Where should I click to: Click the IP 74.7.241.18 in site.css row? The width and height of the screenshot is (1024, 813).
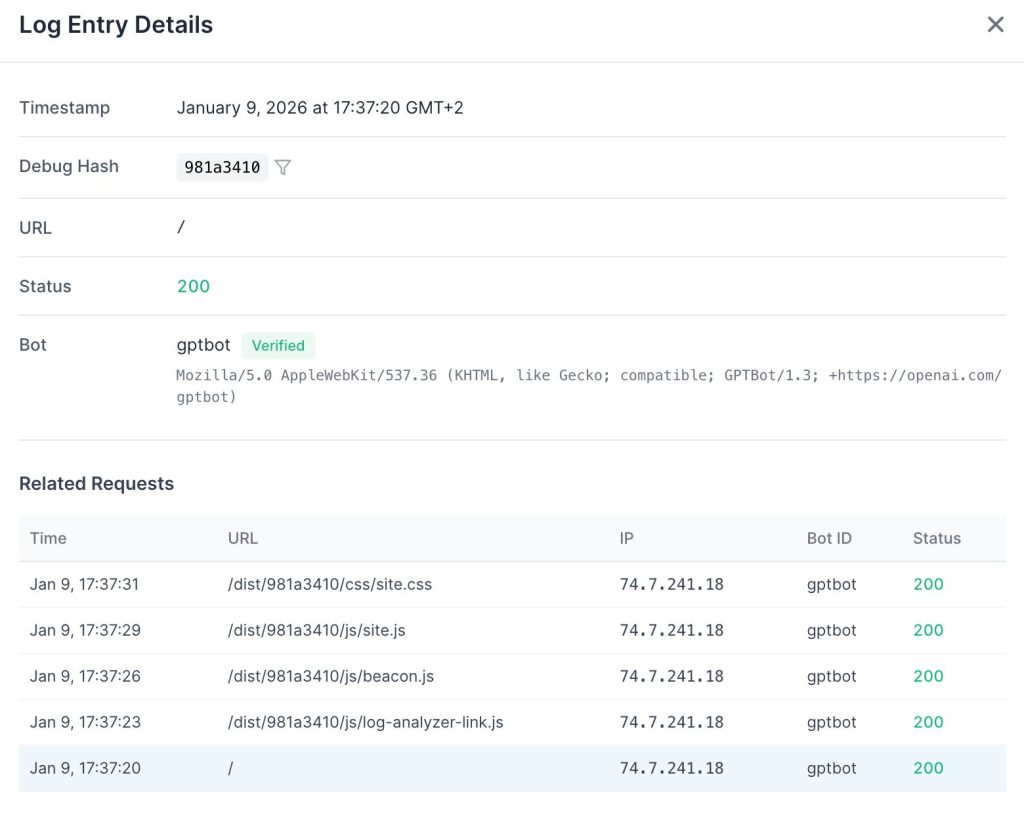(x=671, y=584)
